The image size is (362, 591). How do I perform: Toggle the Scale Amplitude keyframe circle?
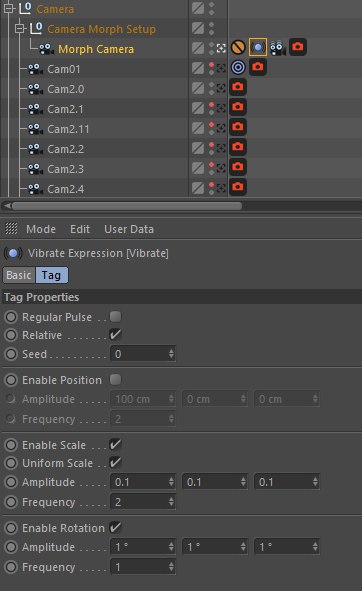point(11,482)
